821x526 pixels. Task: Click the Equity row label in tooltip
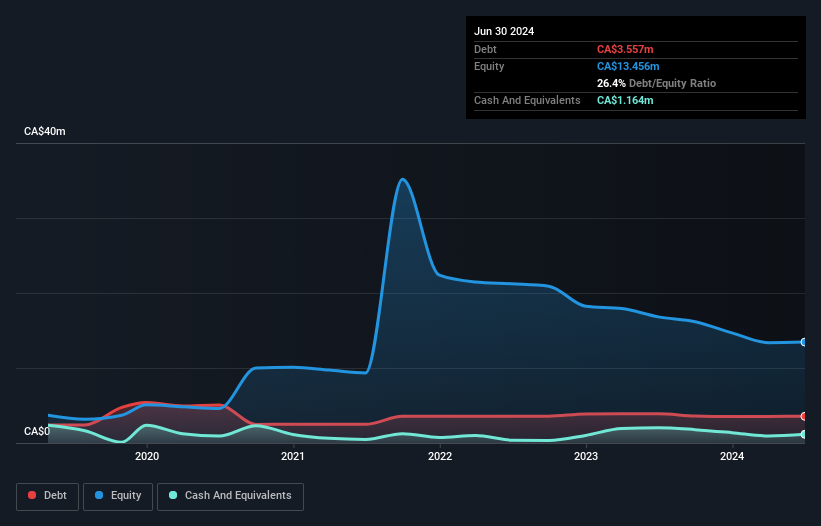489,66
